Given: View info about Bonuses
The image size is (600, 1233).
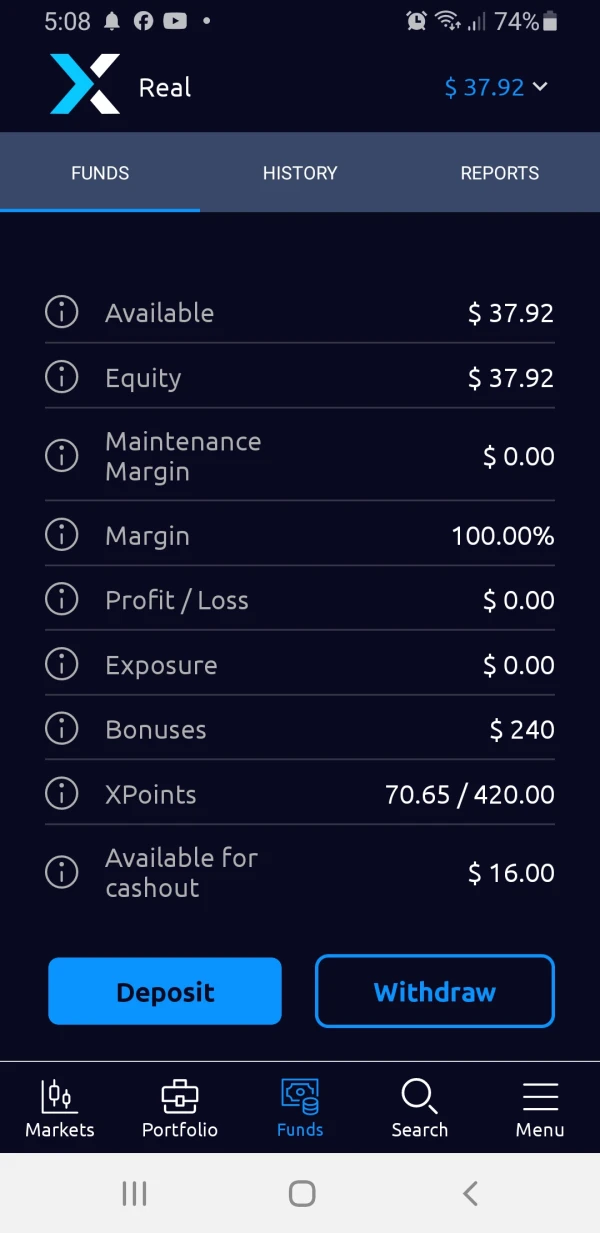Looking at the screenshot, I should tap(62, 729).
